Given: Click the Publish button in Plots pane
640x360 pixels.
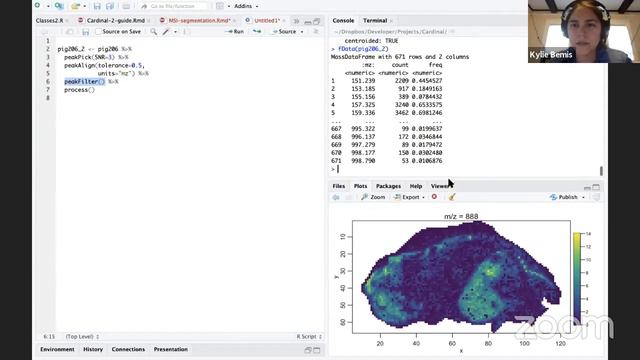Looking at the screenshot, I should pos(564,197).
